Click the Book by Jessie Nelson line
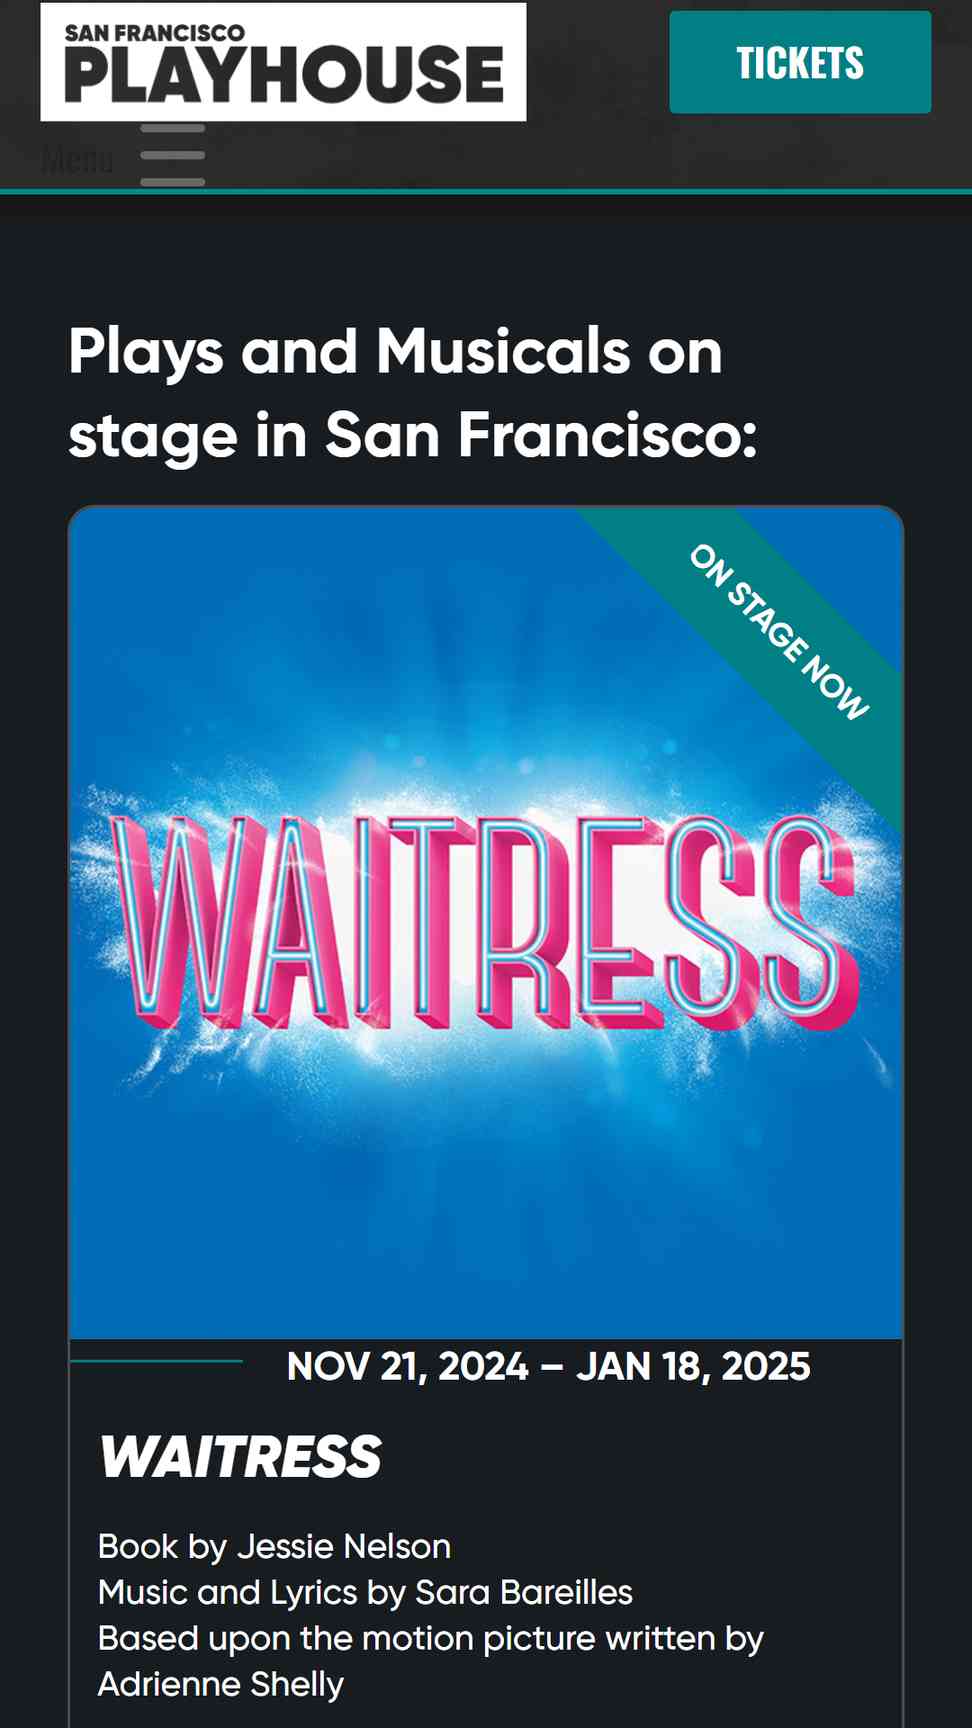972x1728 pixels. click(x=274, y=1547)
